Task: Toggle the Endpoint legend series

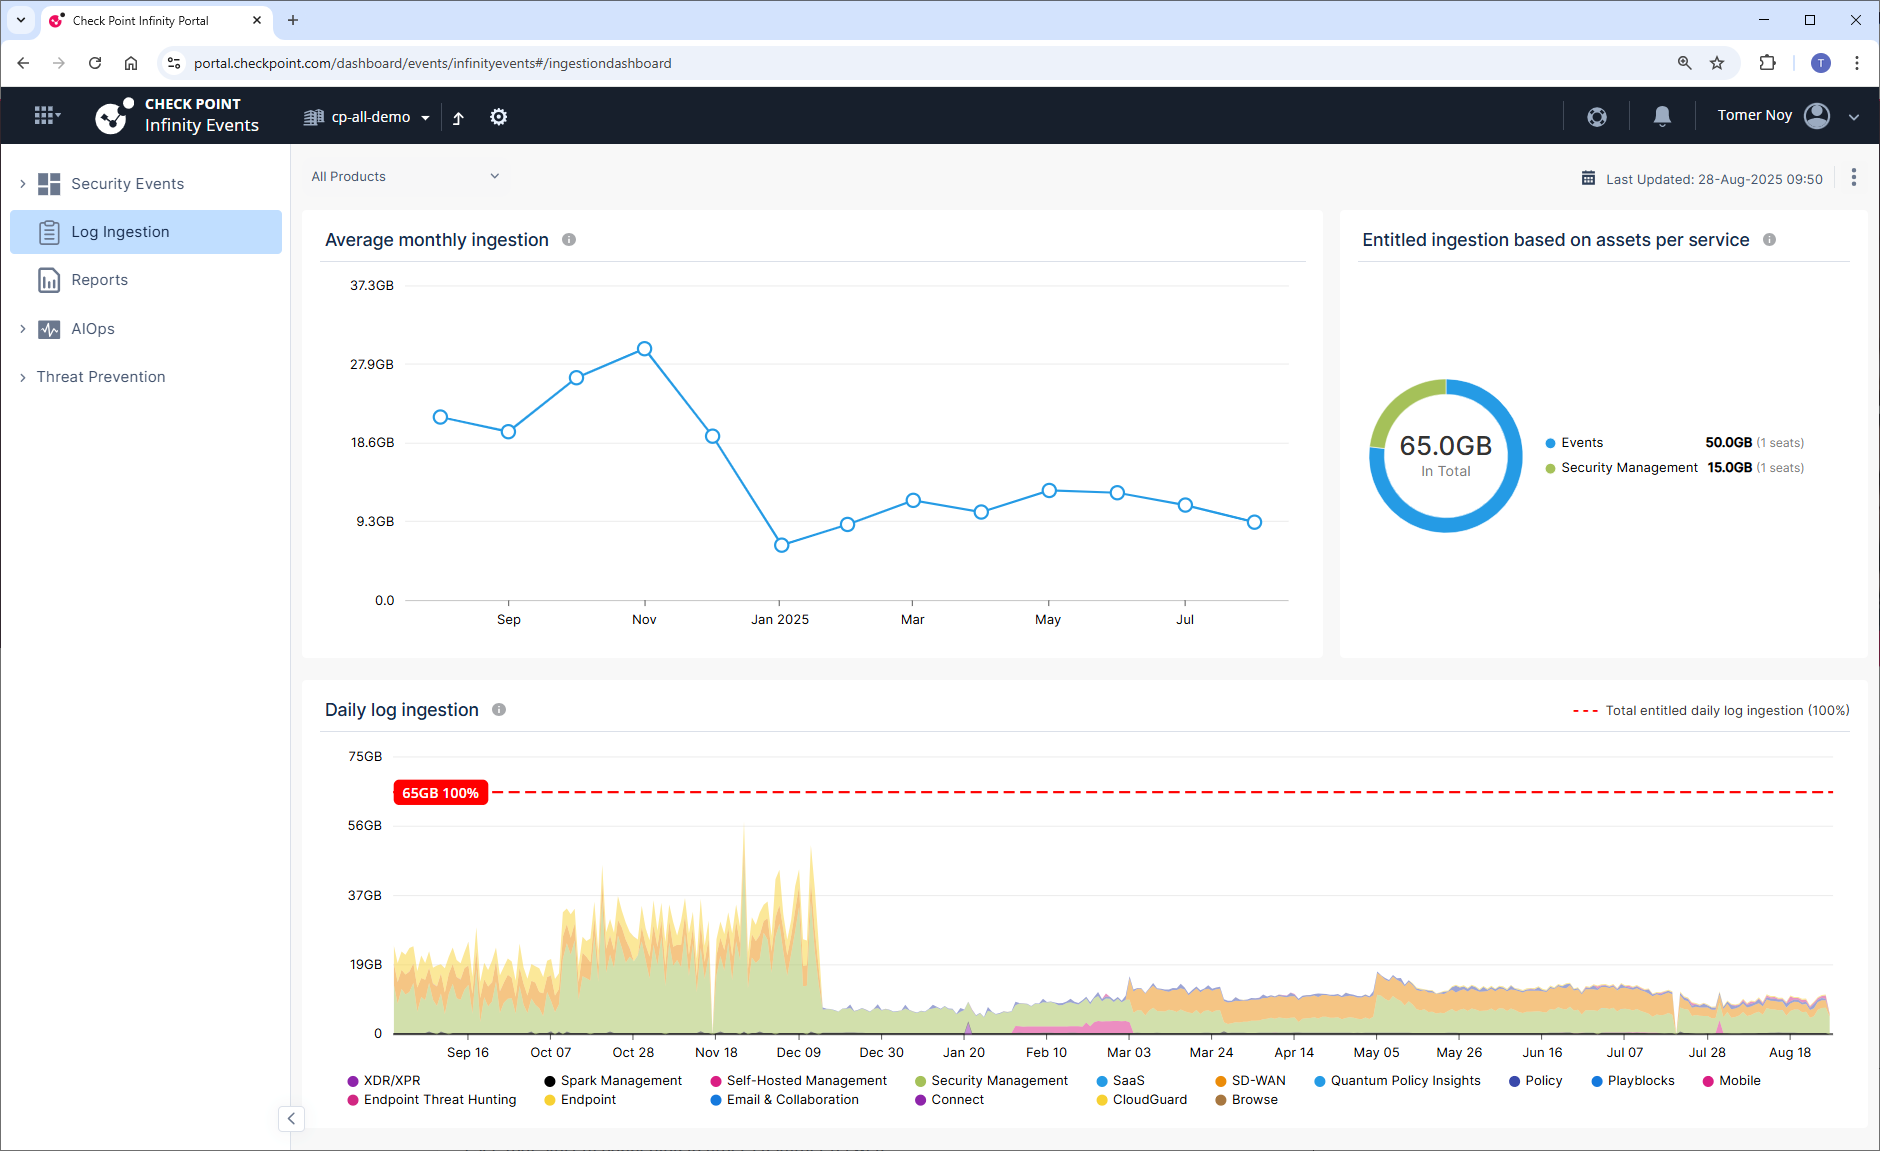Action: point(580,1100)
